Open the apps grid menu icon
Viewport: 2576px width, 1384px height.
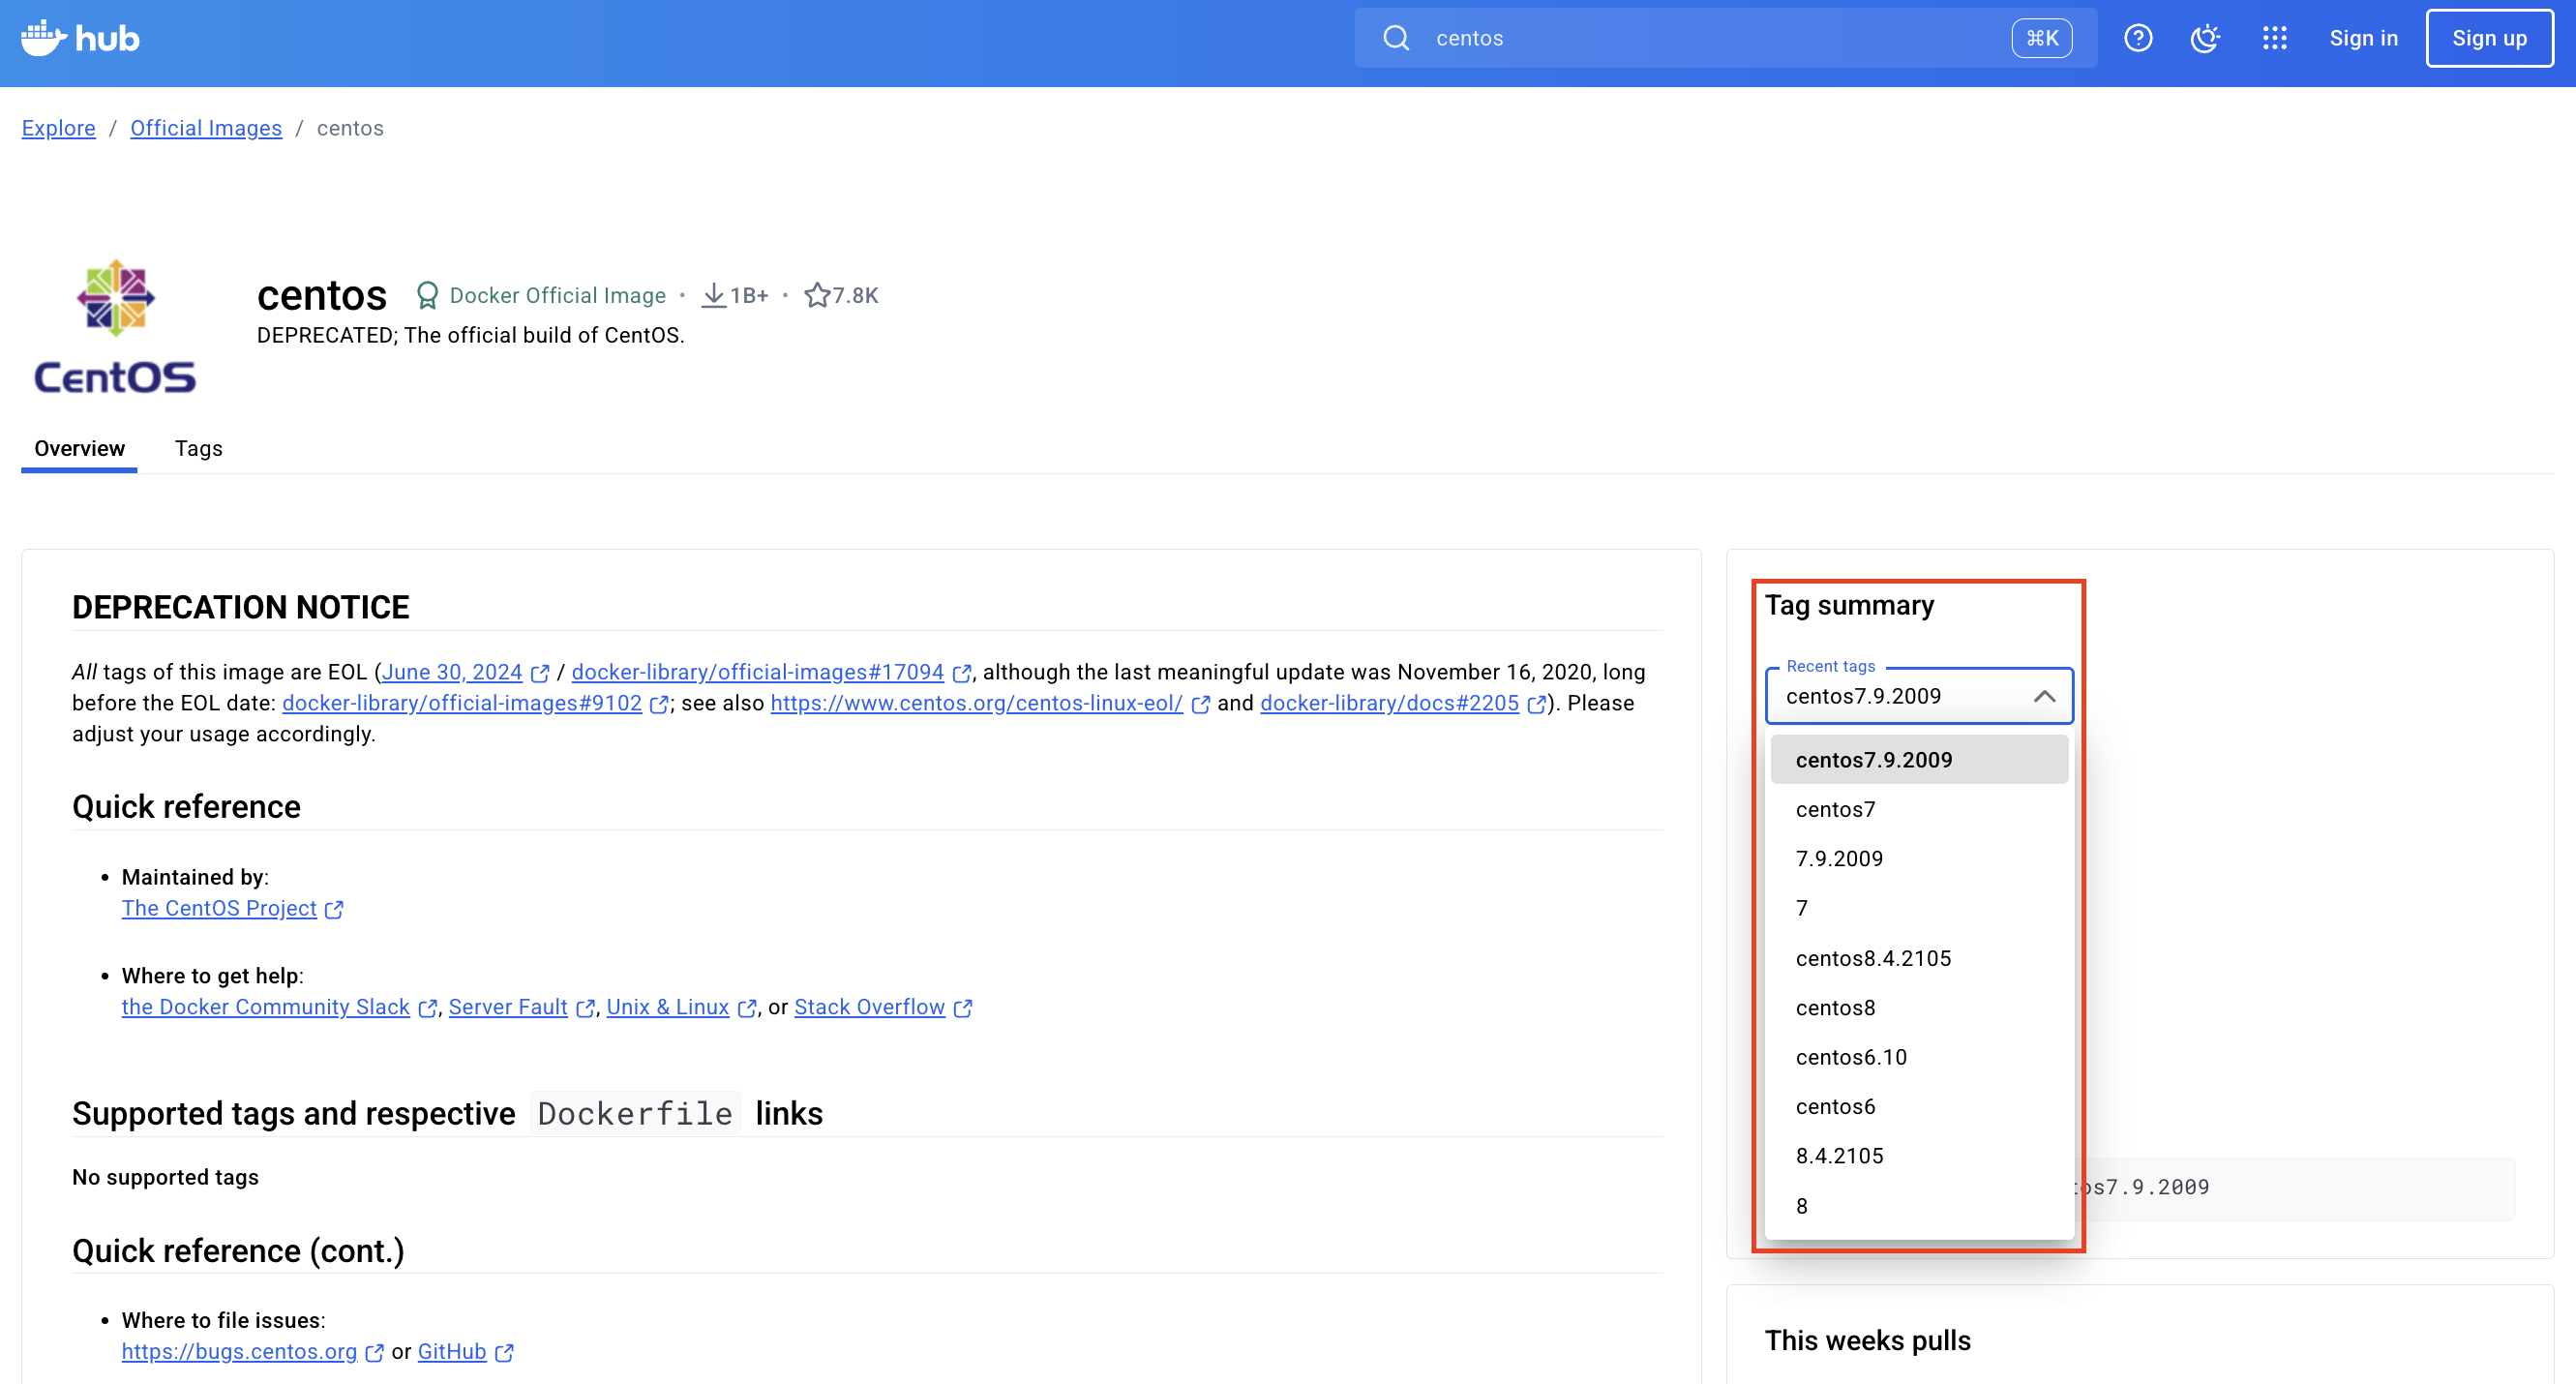pyautogui.click(x=2274, y=38)
